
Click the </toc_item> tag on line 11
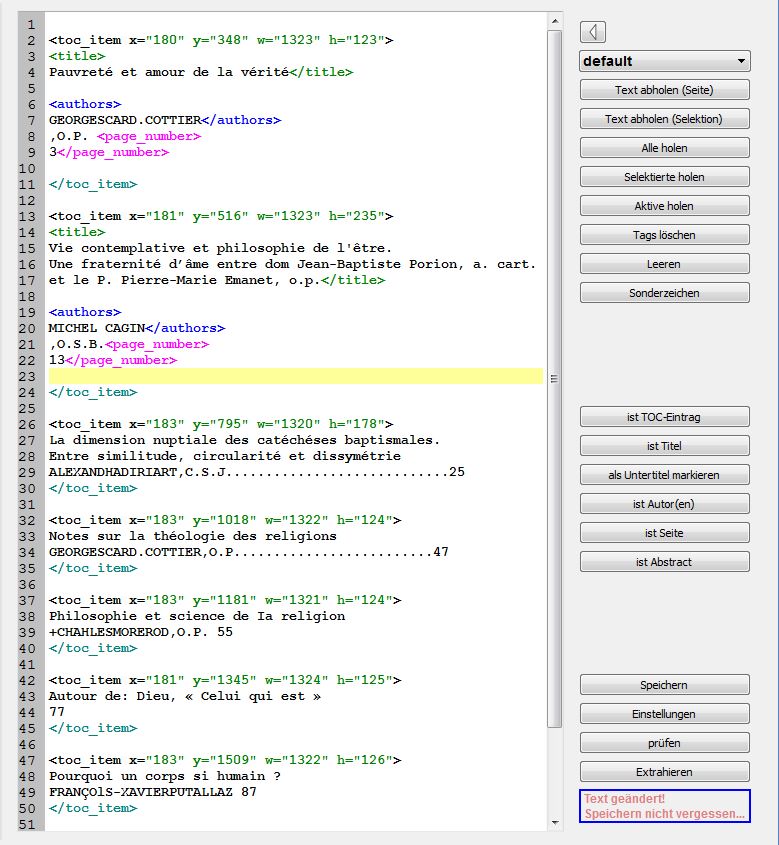click(x=93, y=184)
